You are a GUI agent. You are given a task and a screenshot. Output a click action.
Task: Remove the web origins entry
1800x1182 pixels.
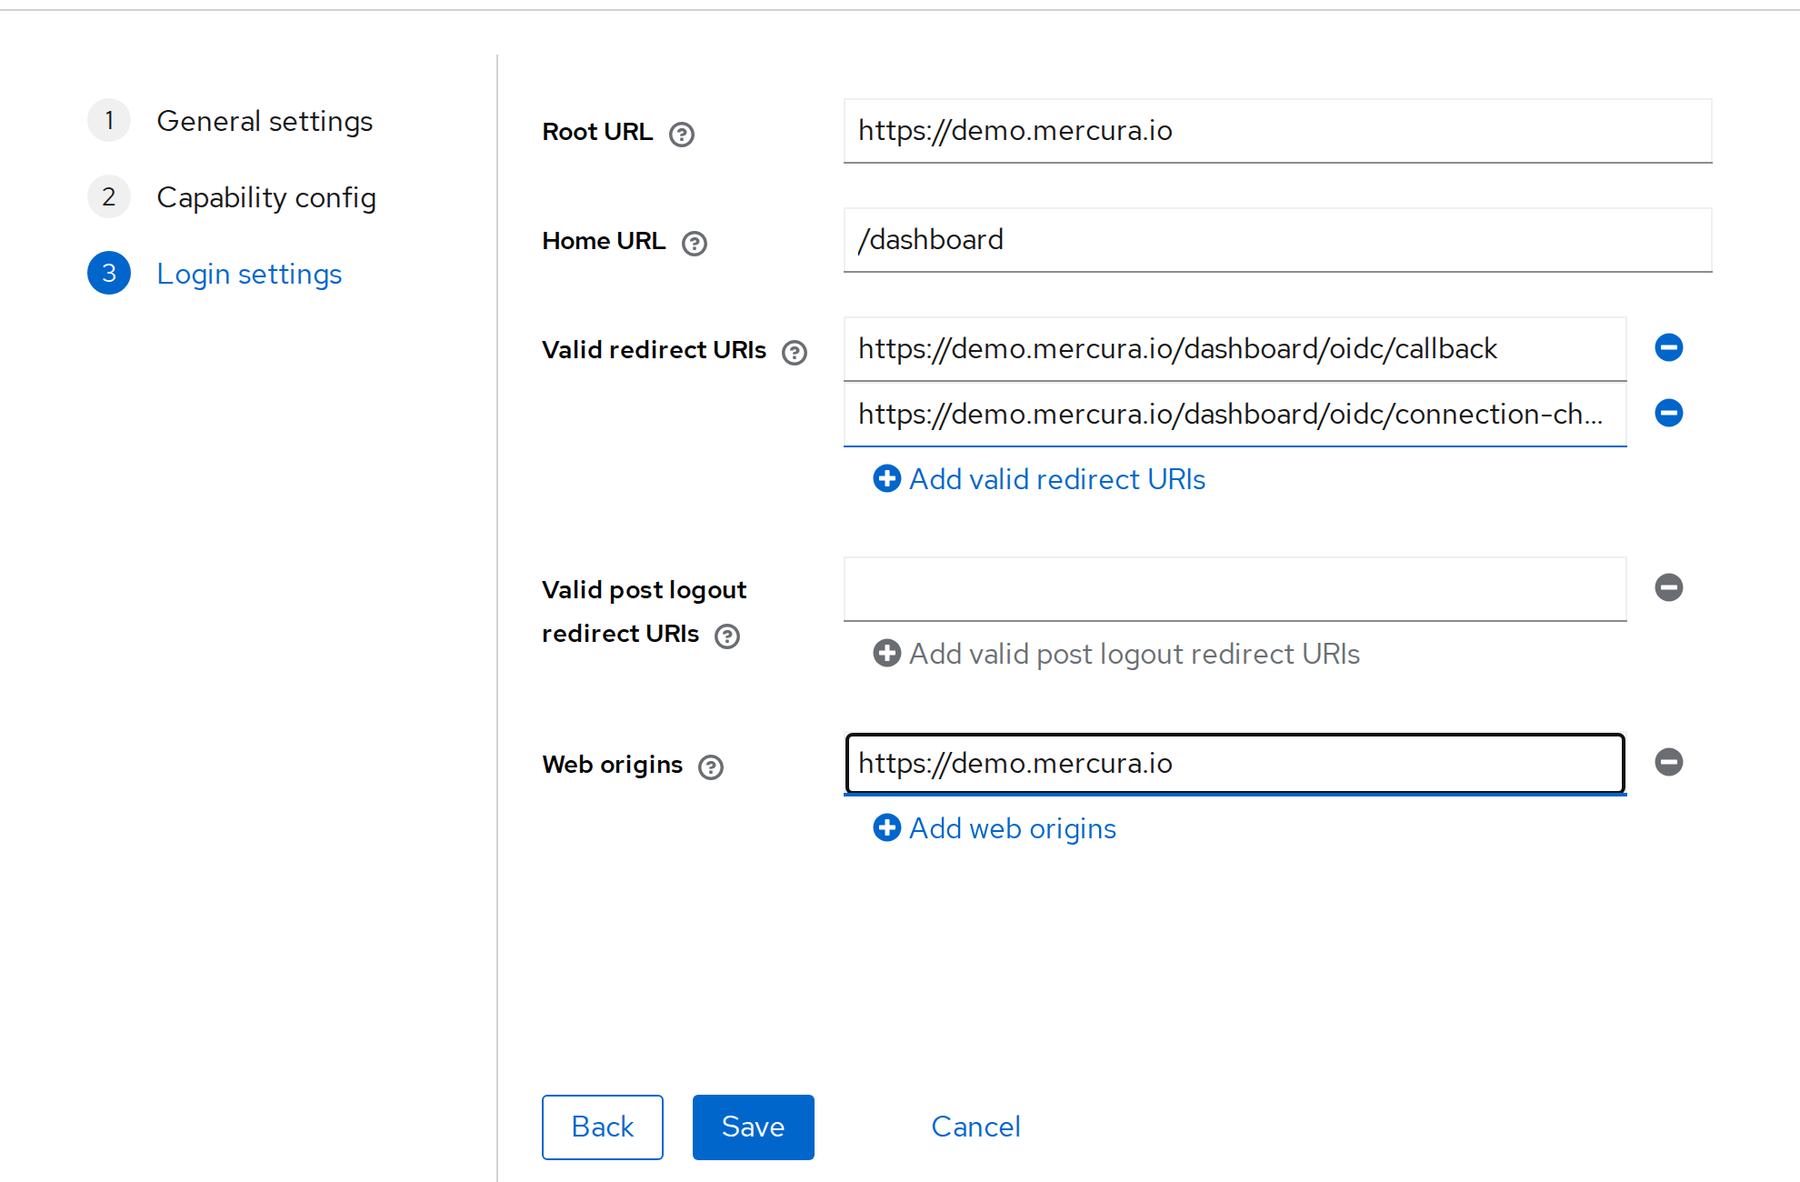(1669, 762)
